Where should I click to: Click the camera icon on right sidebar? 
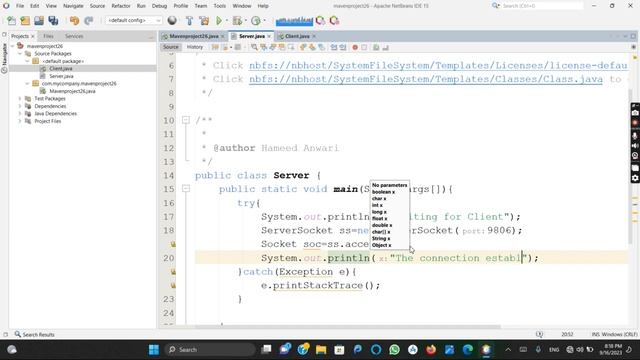[x=635, y=113]
